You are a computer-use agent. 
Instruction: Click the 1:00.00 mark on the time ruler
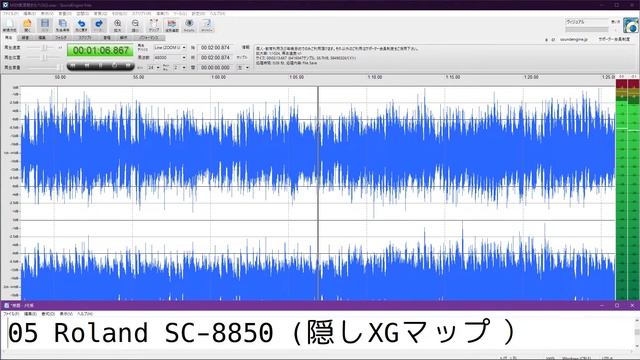pos(218,77)
